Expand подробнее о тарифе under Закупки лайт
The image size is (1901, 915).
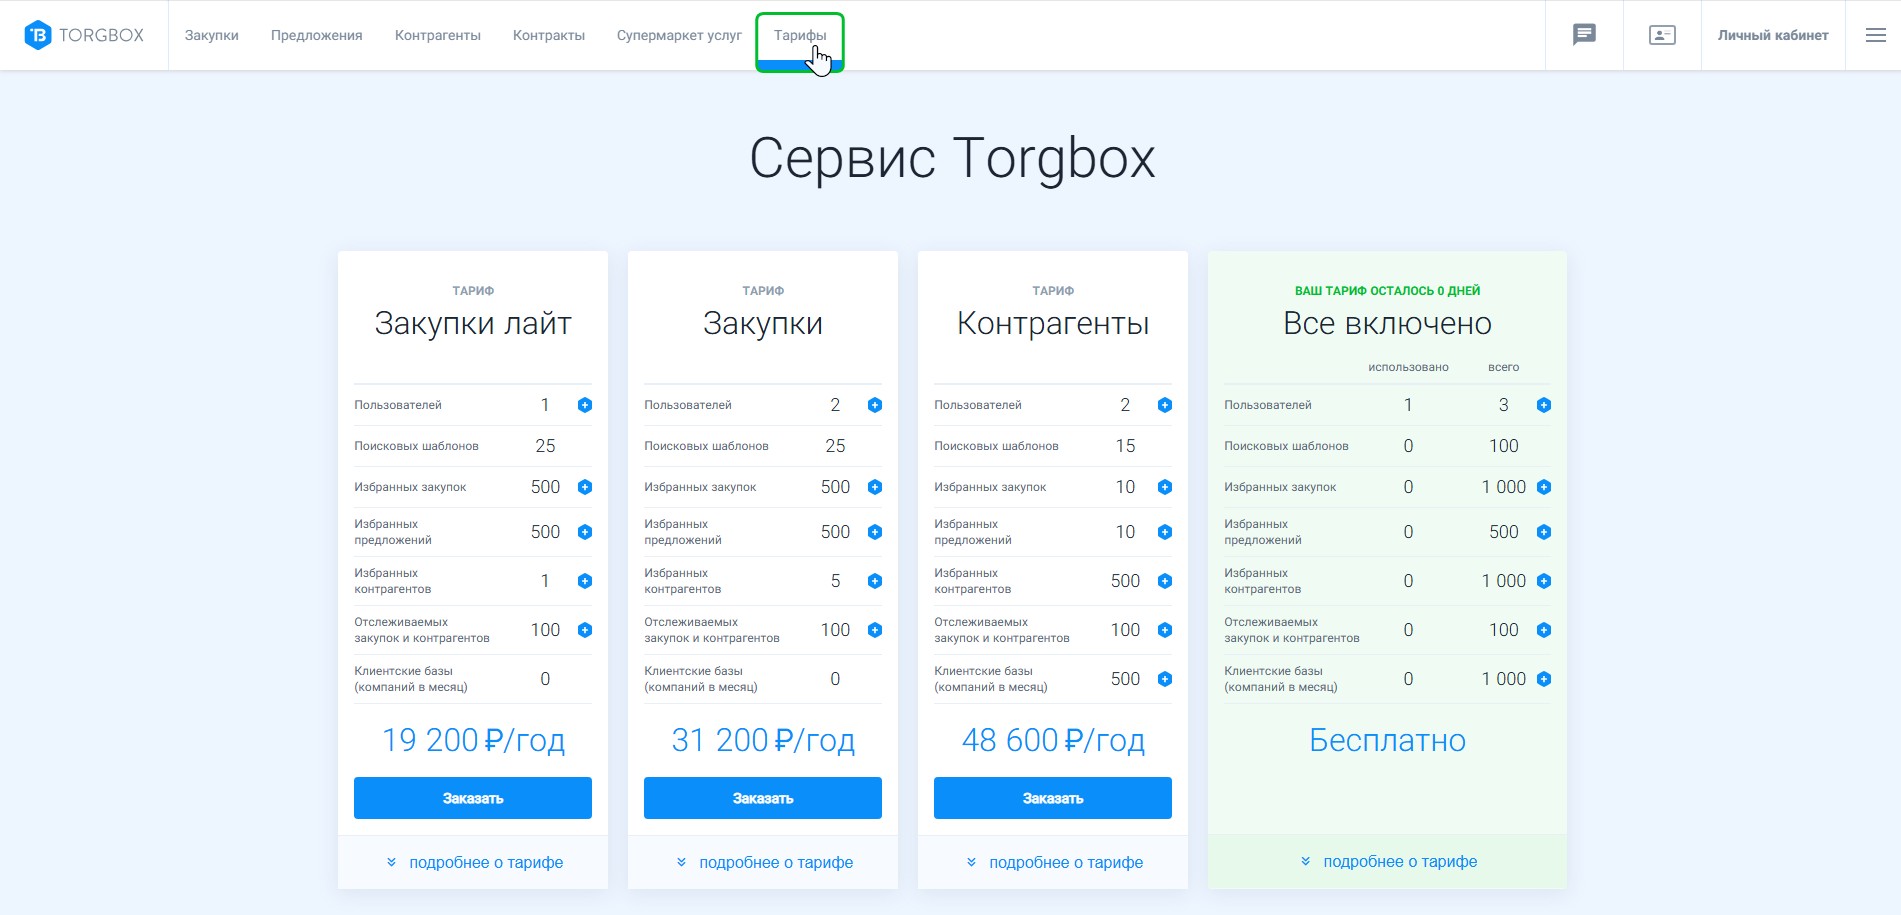click(x=474, y=862)
